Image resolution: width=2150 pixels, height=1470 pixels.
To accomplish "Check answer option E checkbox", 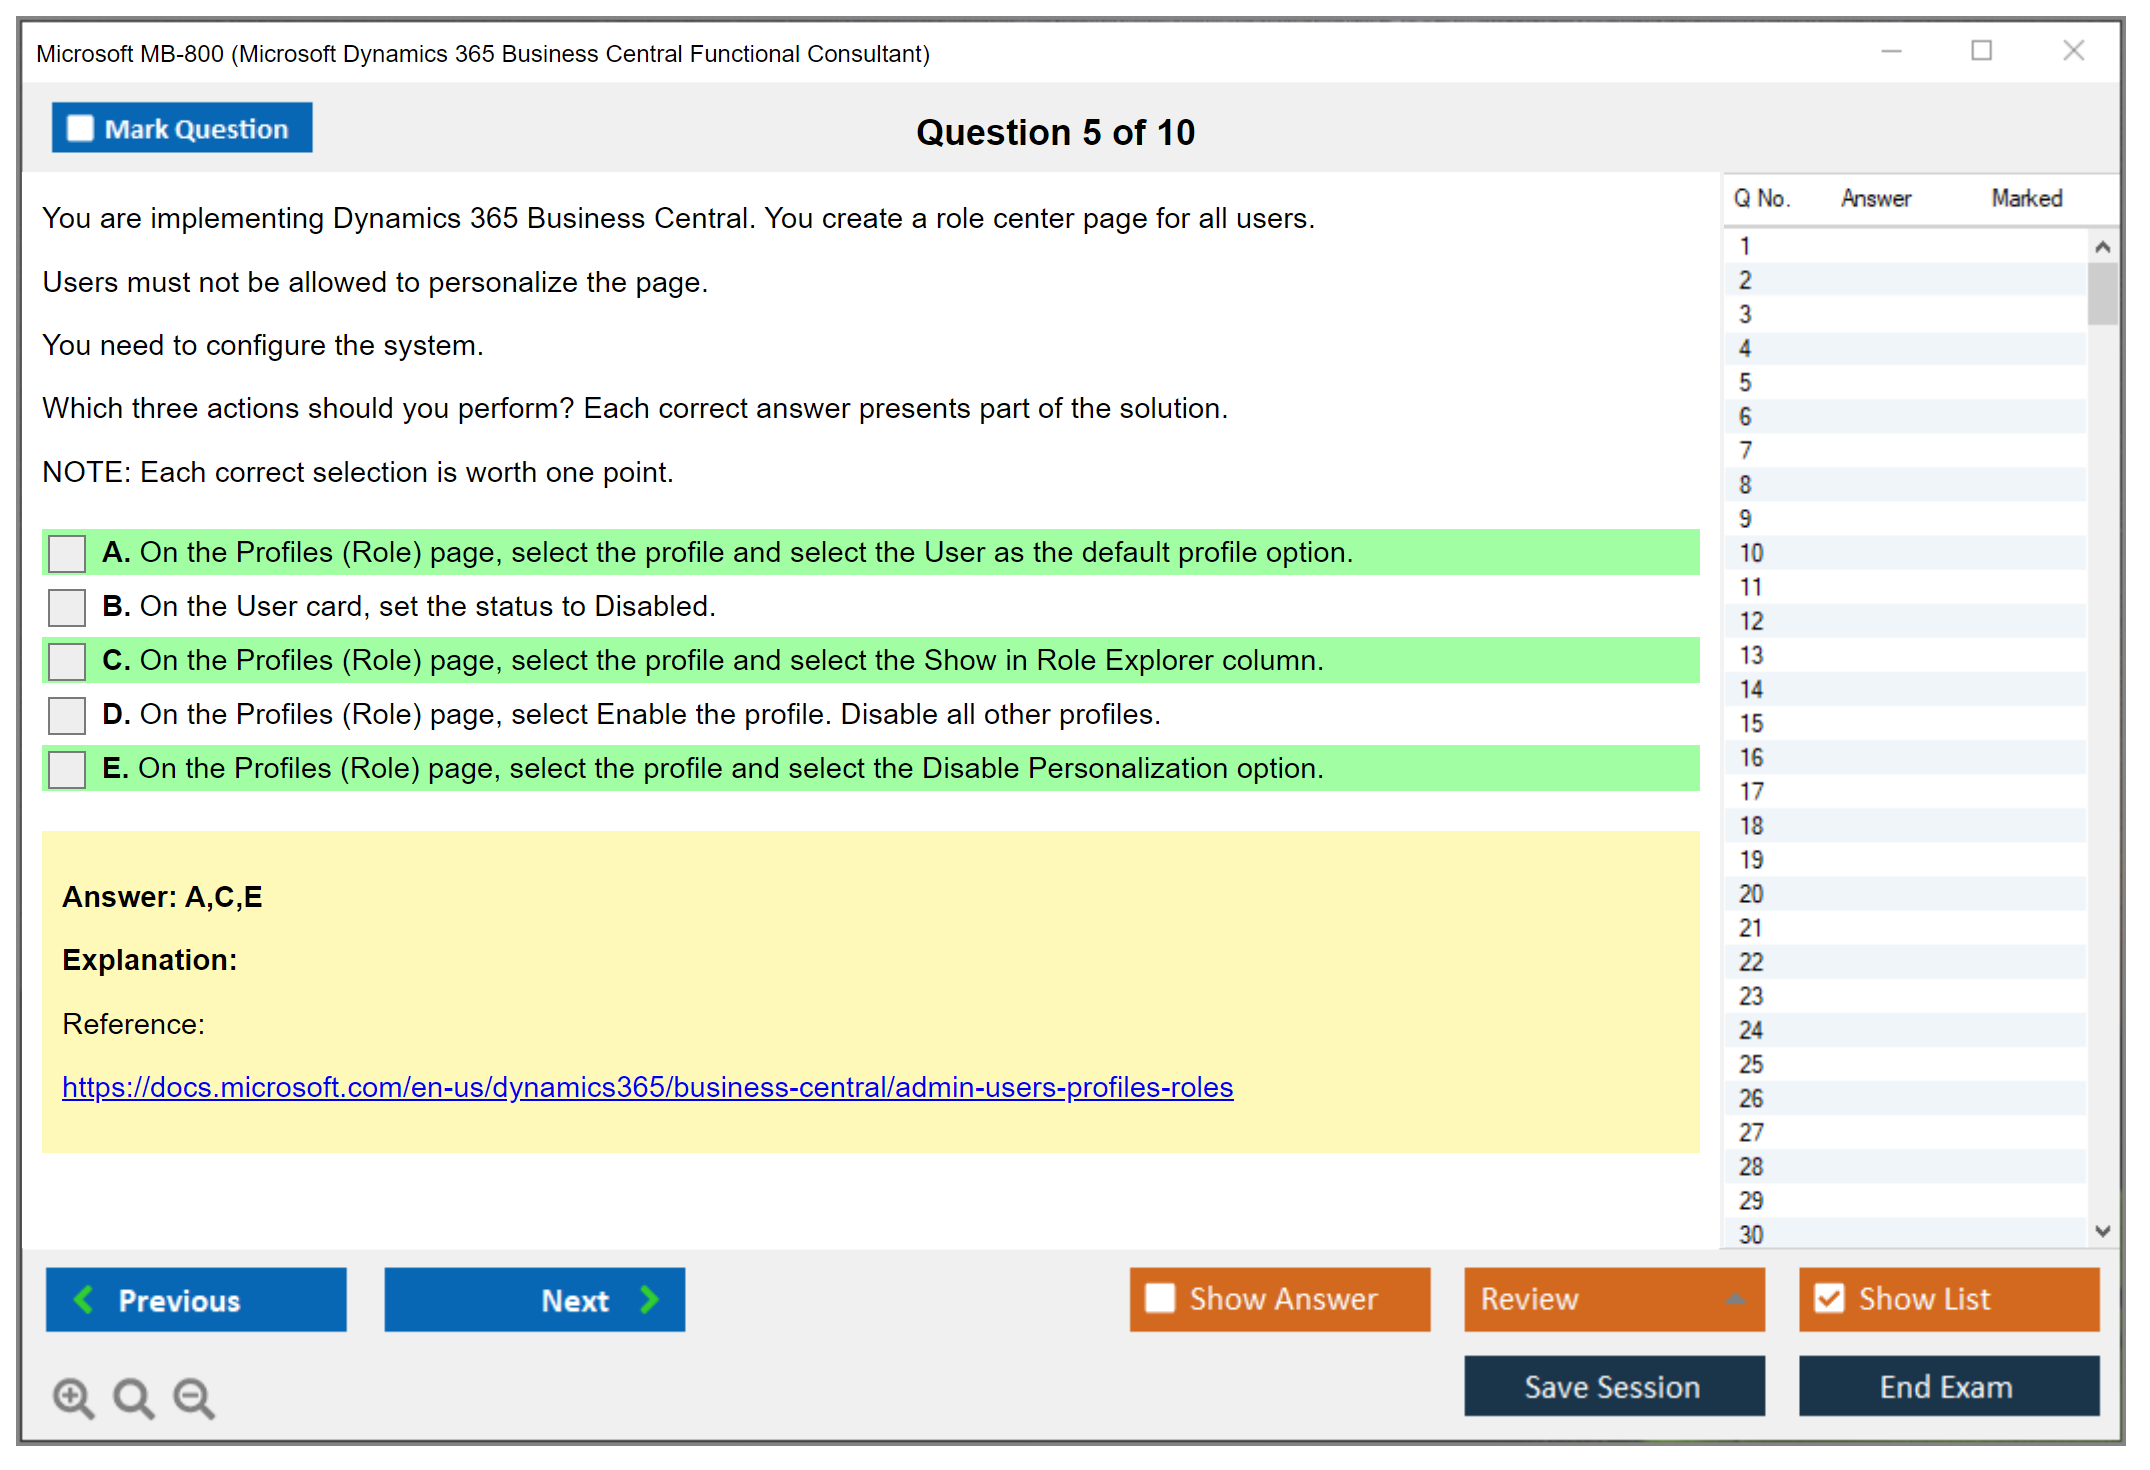I will [67, 769].
